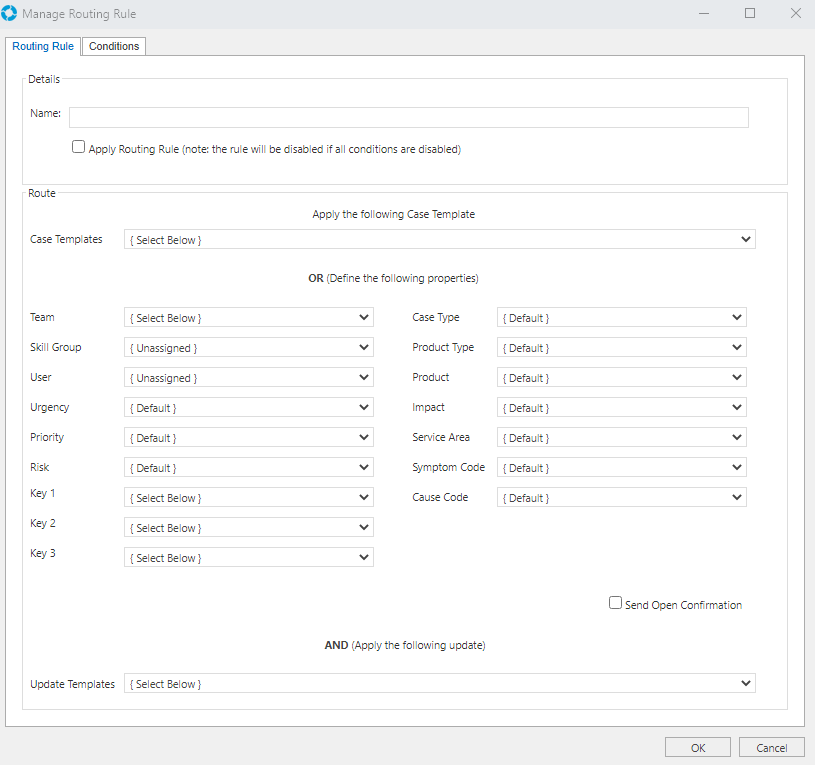Expand the Product Type dropdown
815x765 pixels.
(x=621, y=348)
